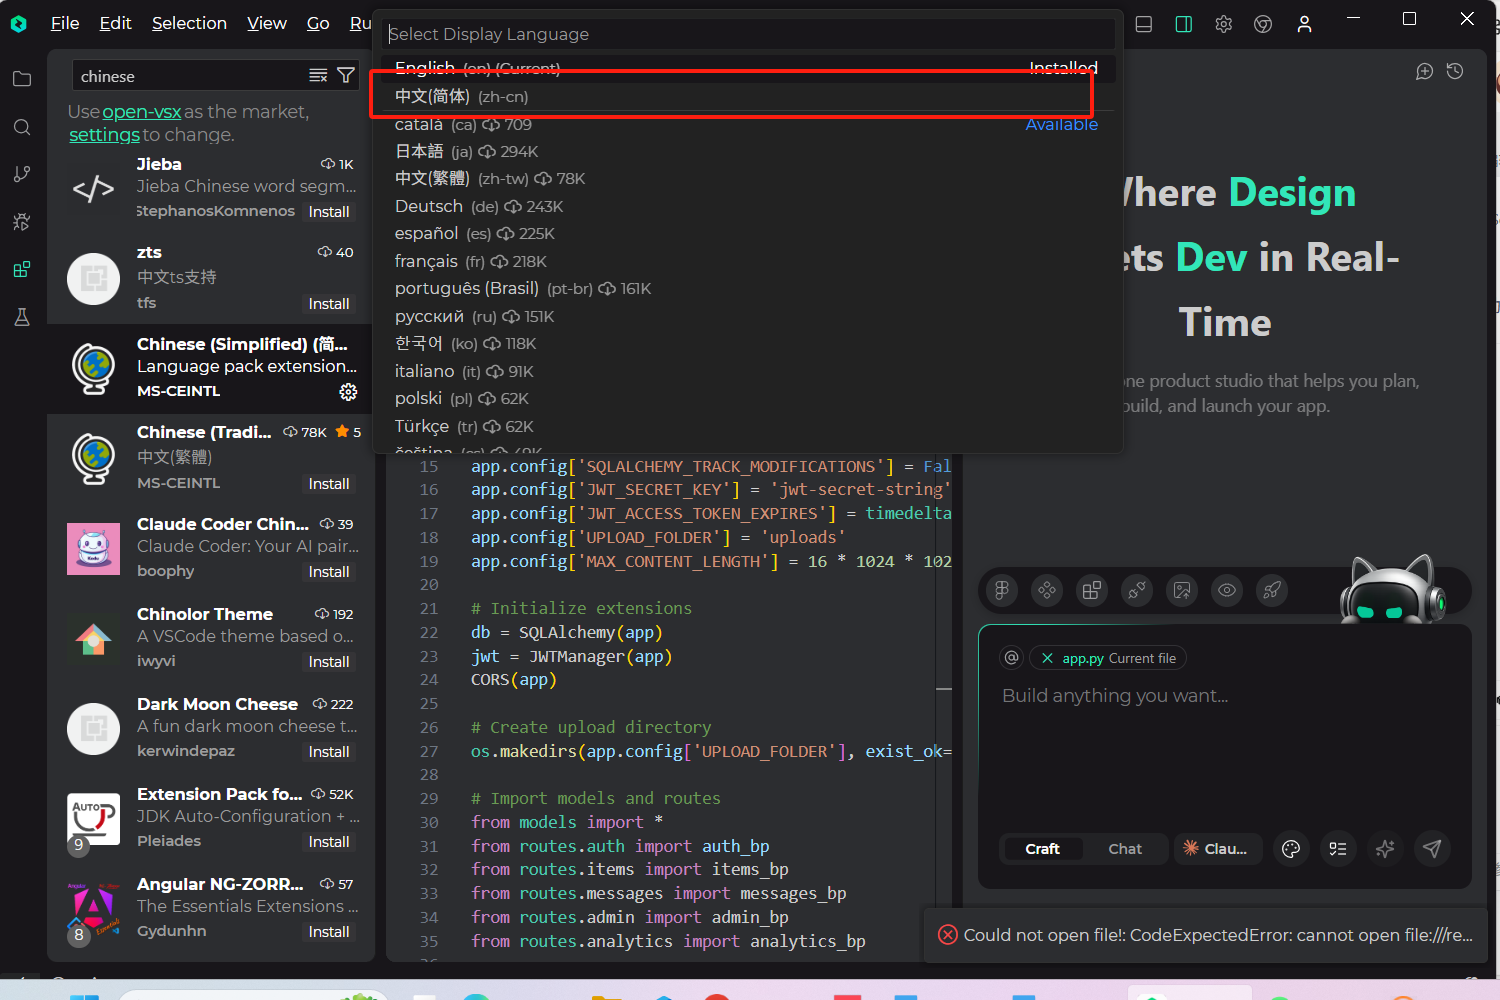Image resolution: width=1500 pixels, height=1000 pixels.
Task: Toggle the bottom panel layout icon
Action: point(1143,23)
